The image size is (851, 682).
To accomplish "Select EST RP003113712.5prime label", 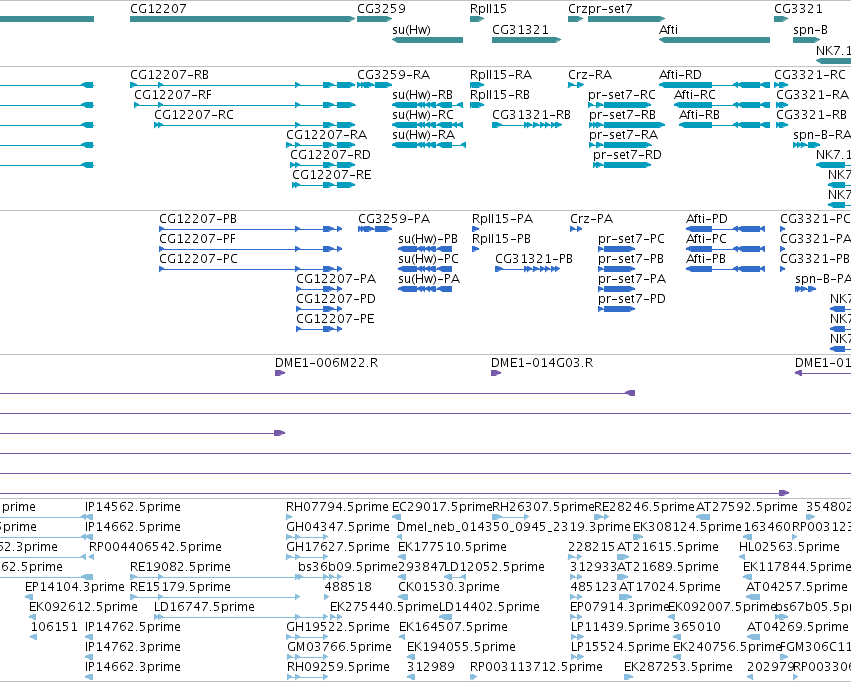I will 536,667.
